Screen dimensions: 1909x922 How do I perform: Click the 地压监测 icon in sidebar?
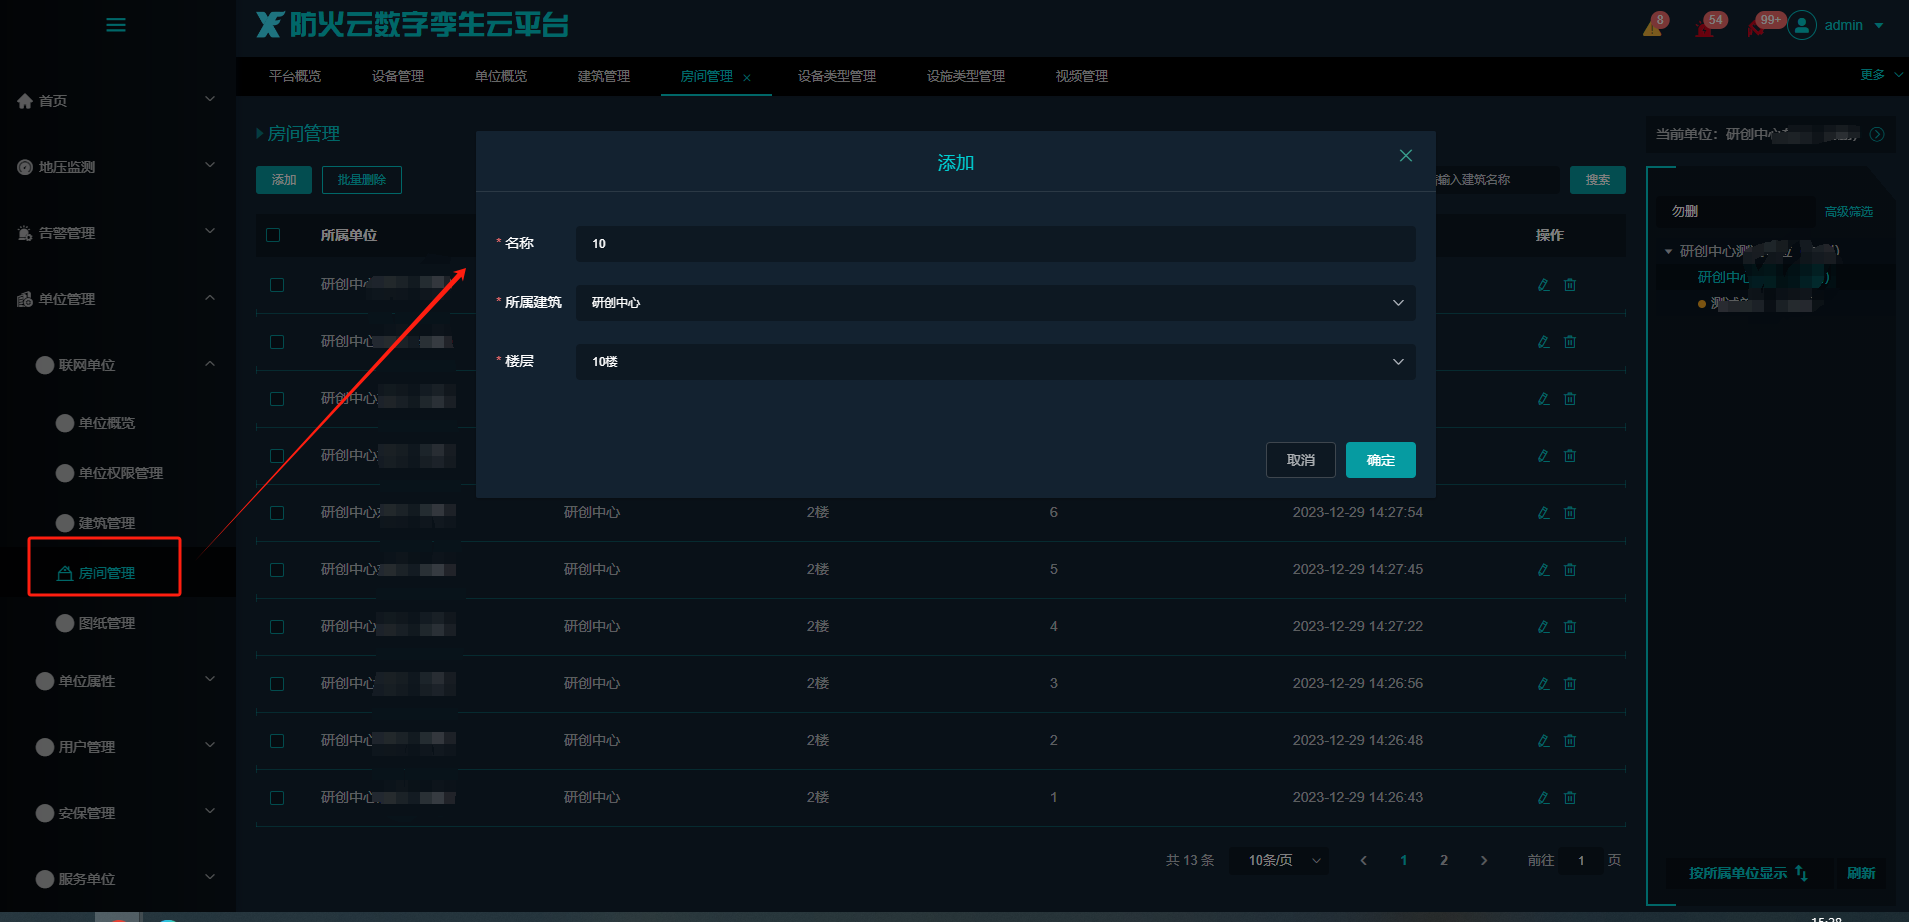(25, 167)
